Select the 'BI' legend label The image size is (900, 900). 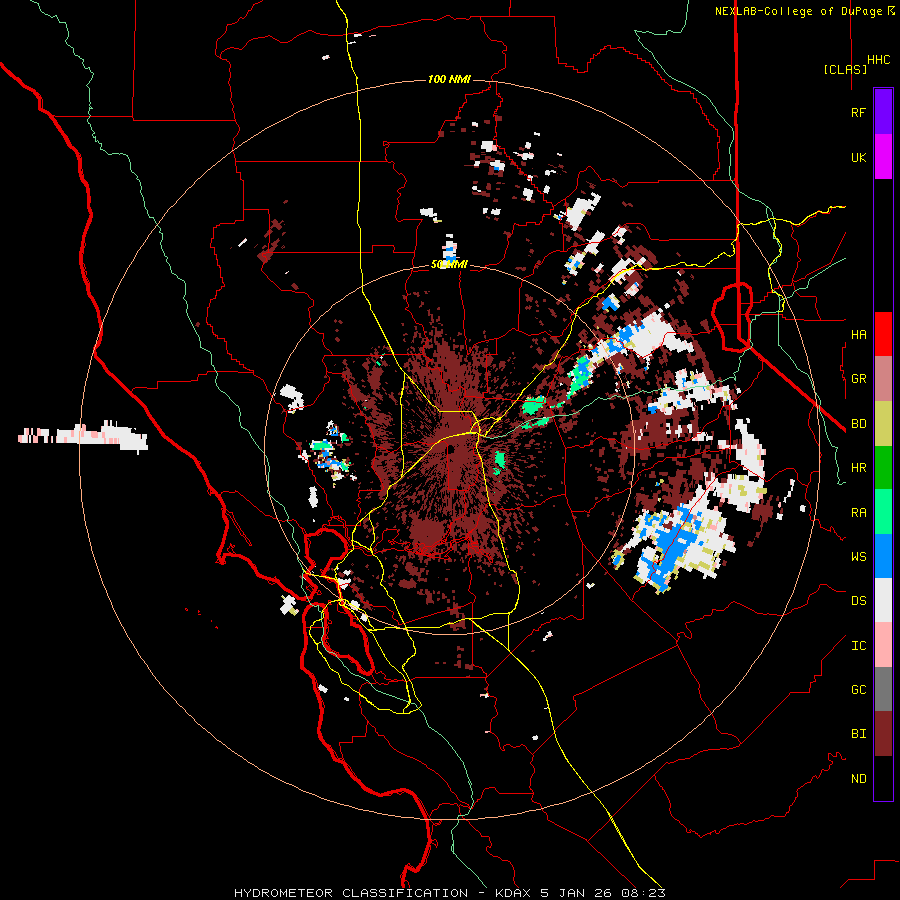pyautogui.click(x=858, y=734)
